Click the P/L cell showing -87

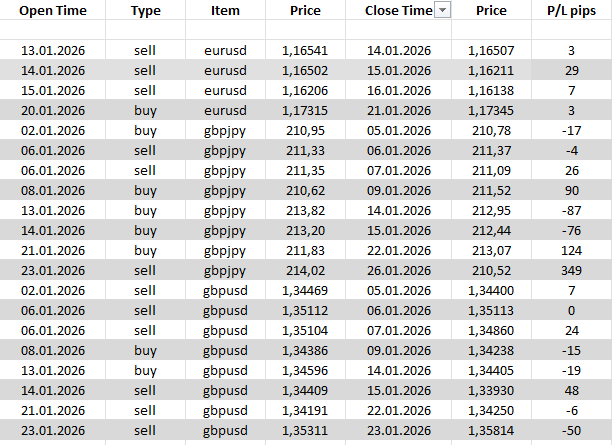(571, 208)
